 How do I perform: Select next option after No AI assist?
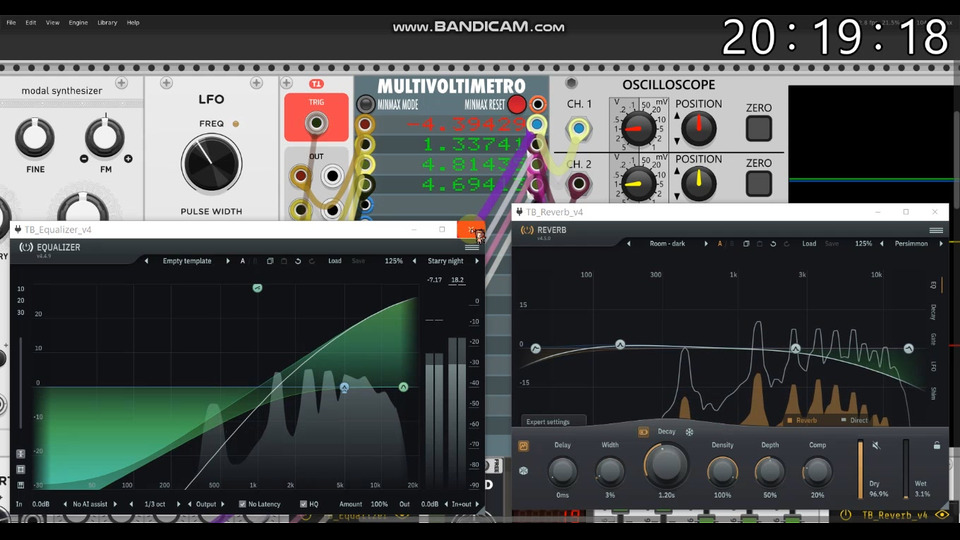[115, 504]
